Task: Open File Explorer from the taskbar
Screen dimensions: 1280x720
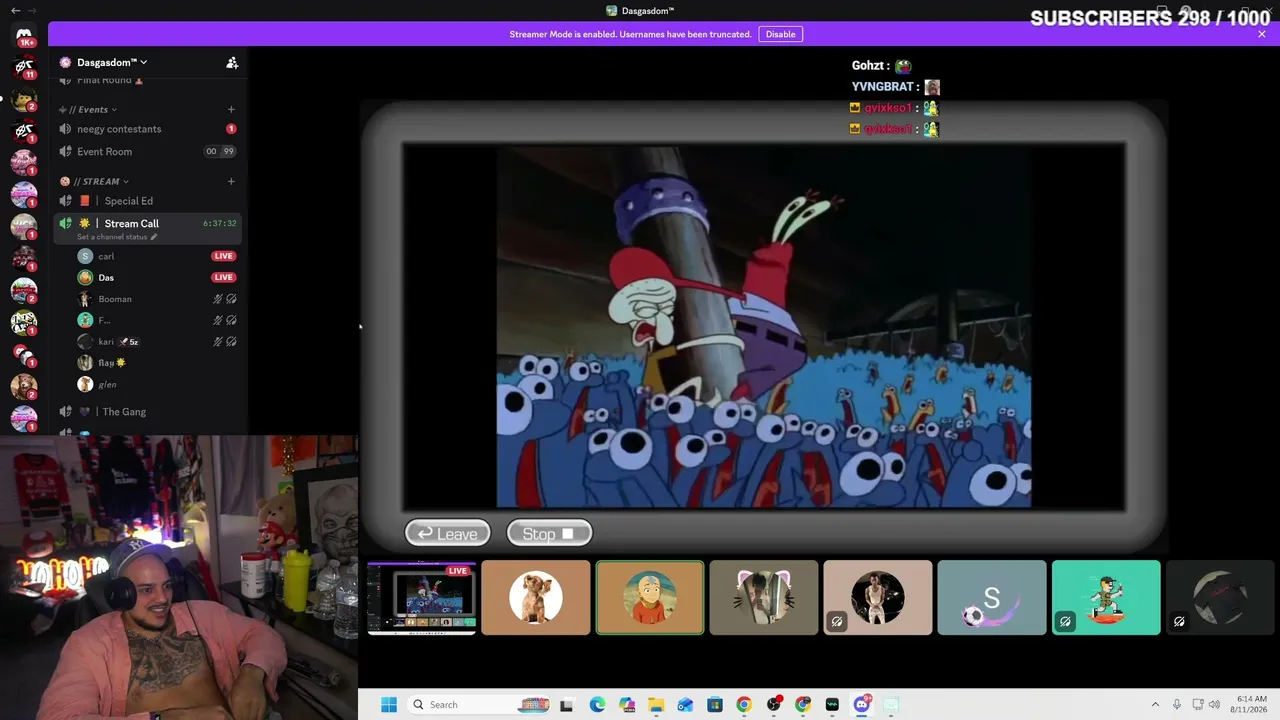Action: (x=656, y=705)
